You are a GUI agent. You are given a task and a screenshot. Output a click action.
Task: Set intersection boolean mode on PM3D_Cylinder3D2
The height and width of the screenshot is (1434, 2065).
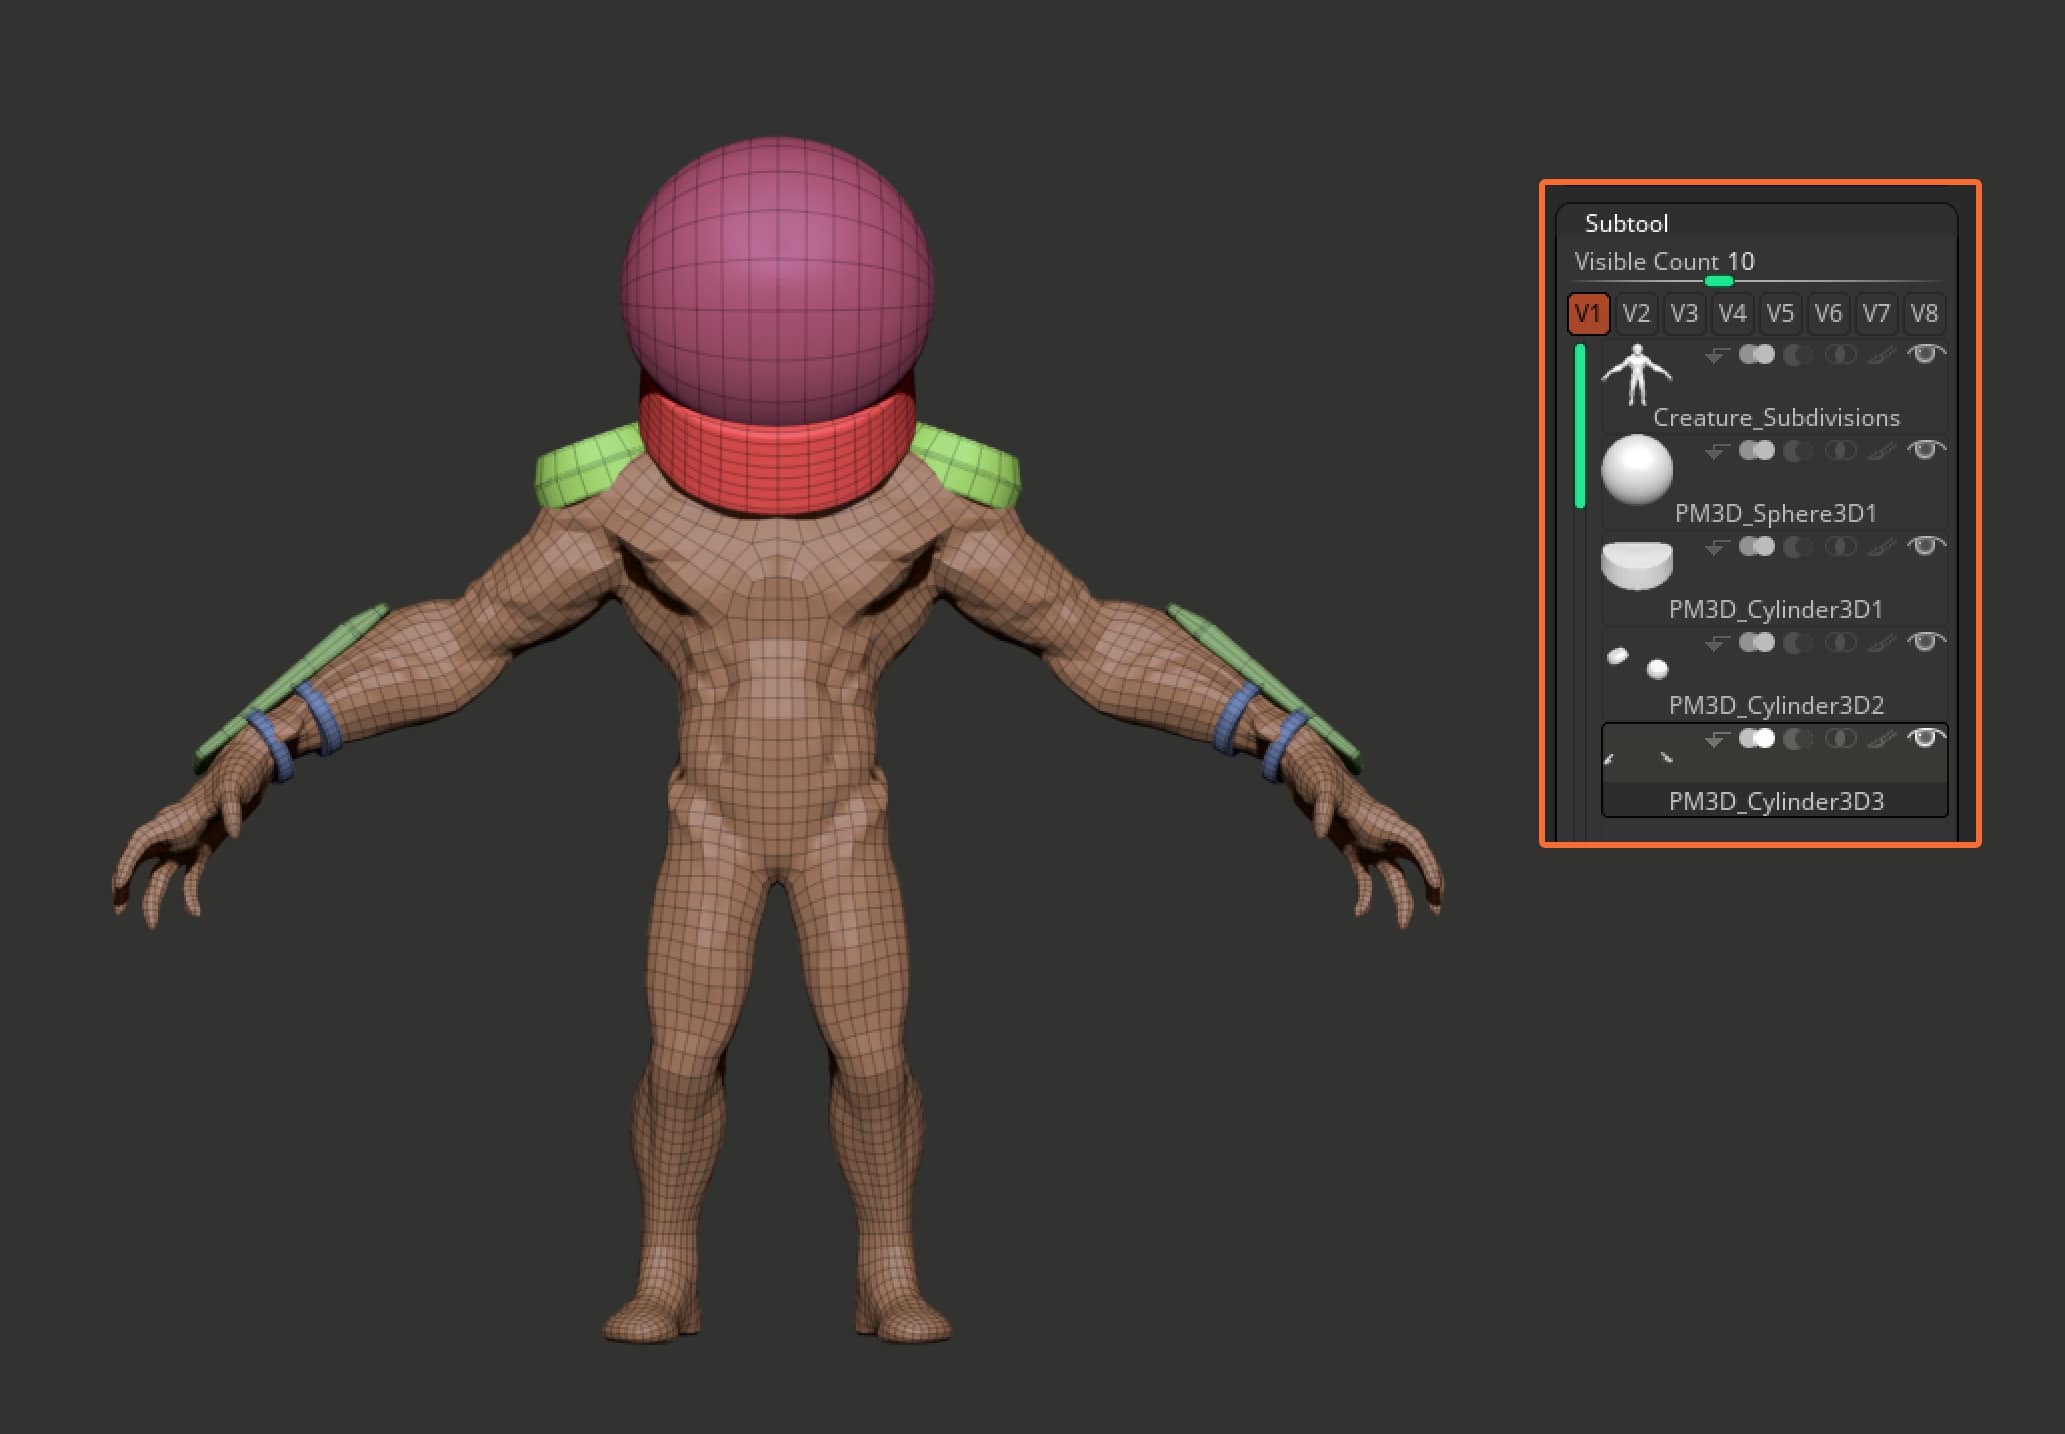click(x=1840, y=642)
